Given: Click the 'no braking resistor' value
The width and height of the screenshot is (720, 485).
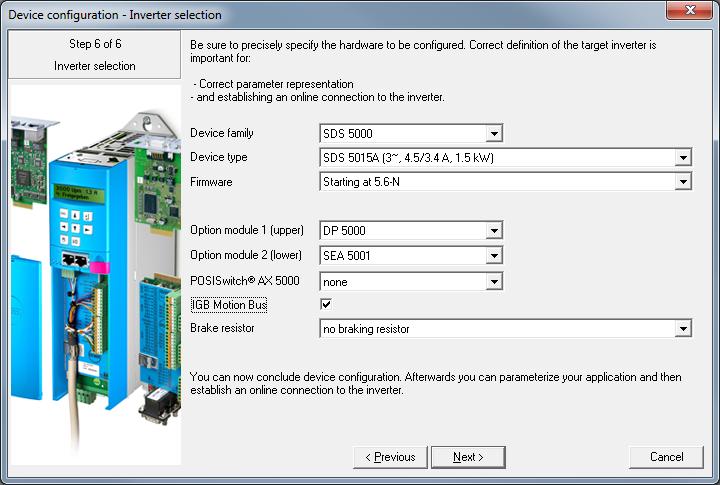Looking at the screenshot, I should point(366,329).
